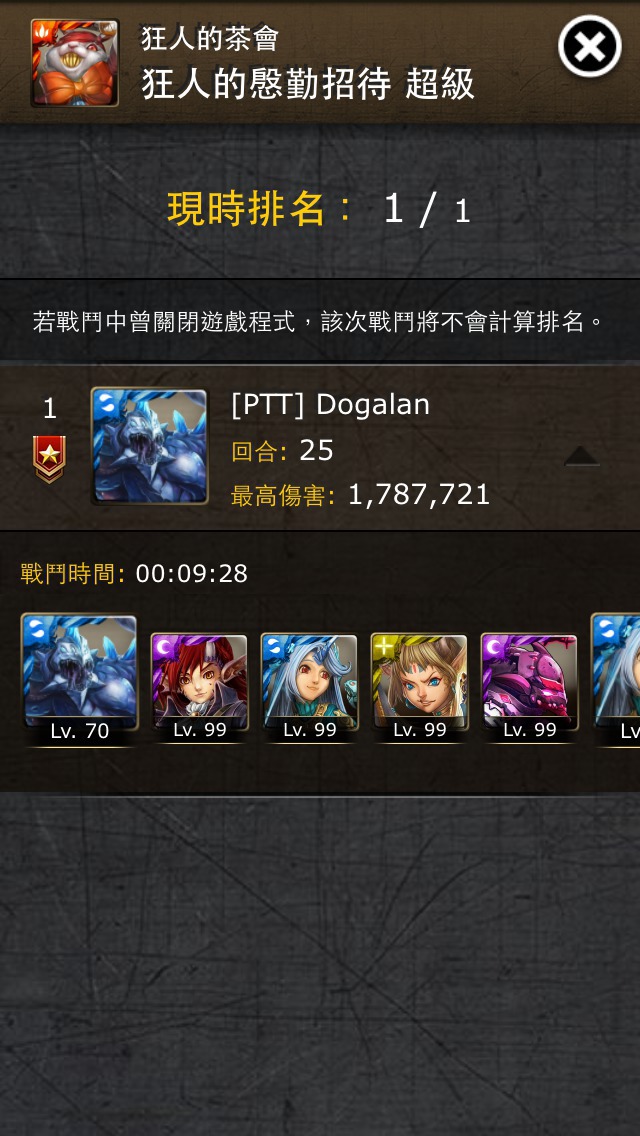Screen dimensions: 640x1136
Task: Select the Lv. 70 blue ice monster ally
Action: pyautogui.click(x=80, y=679)
